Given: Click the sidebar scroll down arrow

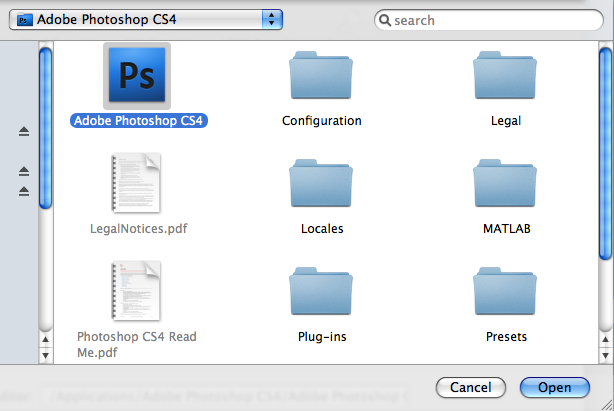Looking at the screenshot, I should pyautogui.click(x=45, y=355).
